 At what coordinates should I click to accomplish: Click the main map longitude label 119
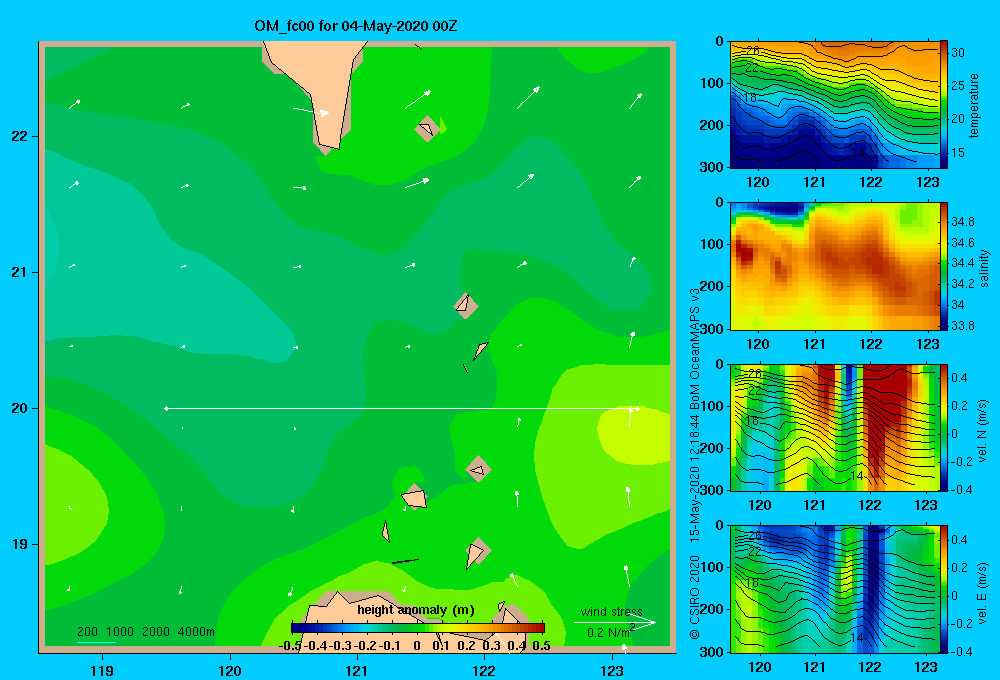[x=102, y=670]
